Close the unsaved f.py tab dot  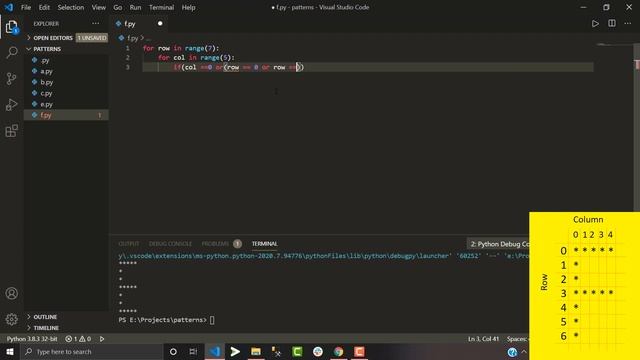point(160,24)
